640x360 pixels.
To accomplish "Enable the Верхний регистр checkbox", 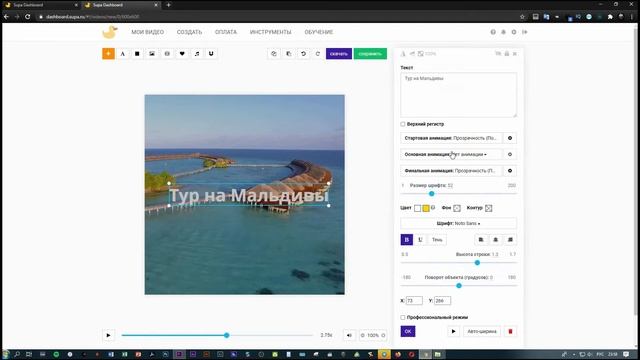I will (403, 124).
